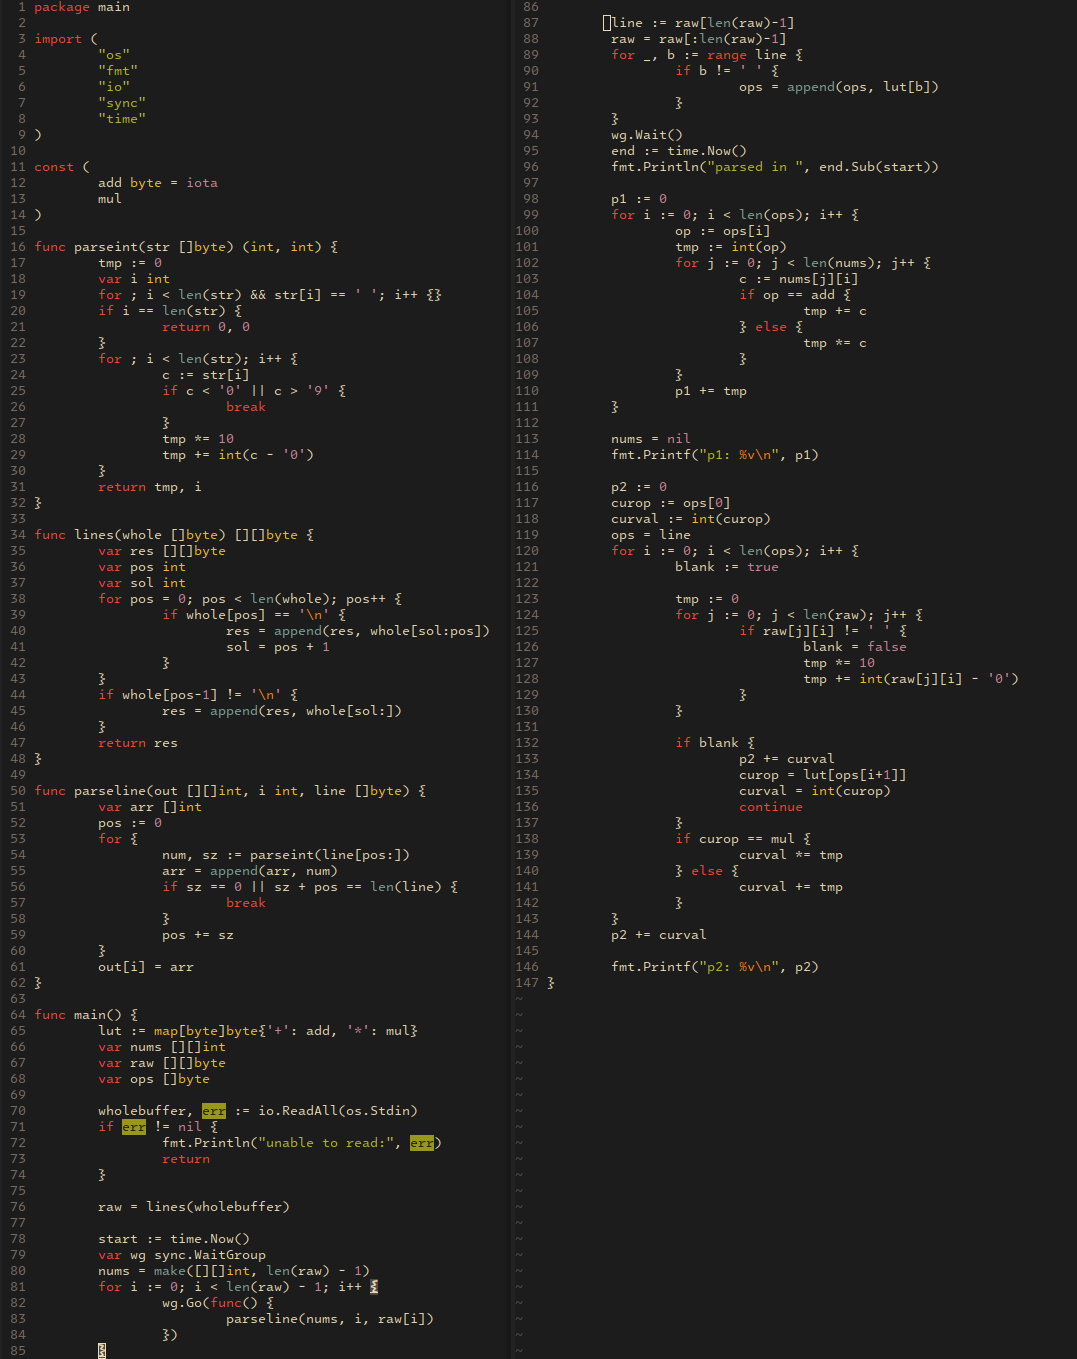Click highlighted 'err' on line 70
Screen dimensions: 1077x1359
pos(214,1111)
